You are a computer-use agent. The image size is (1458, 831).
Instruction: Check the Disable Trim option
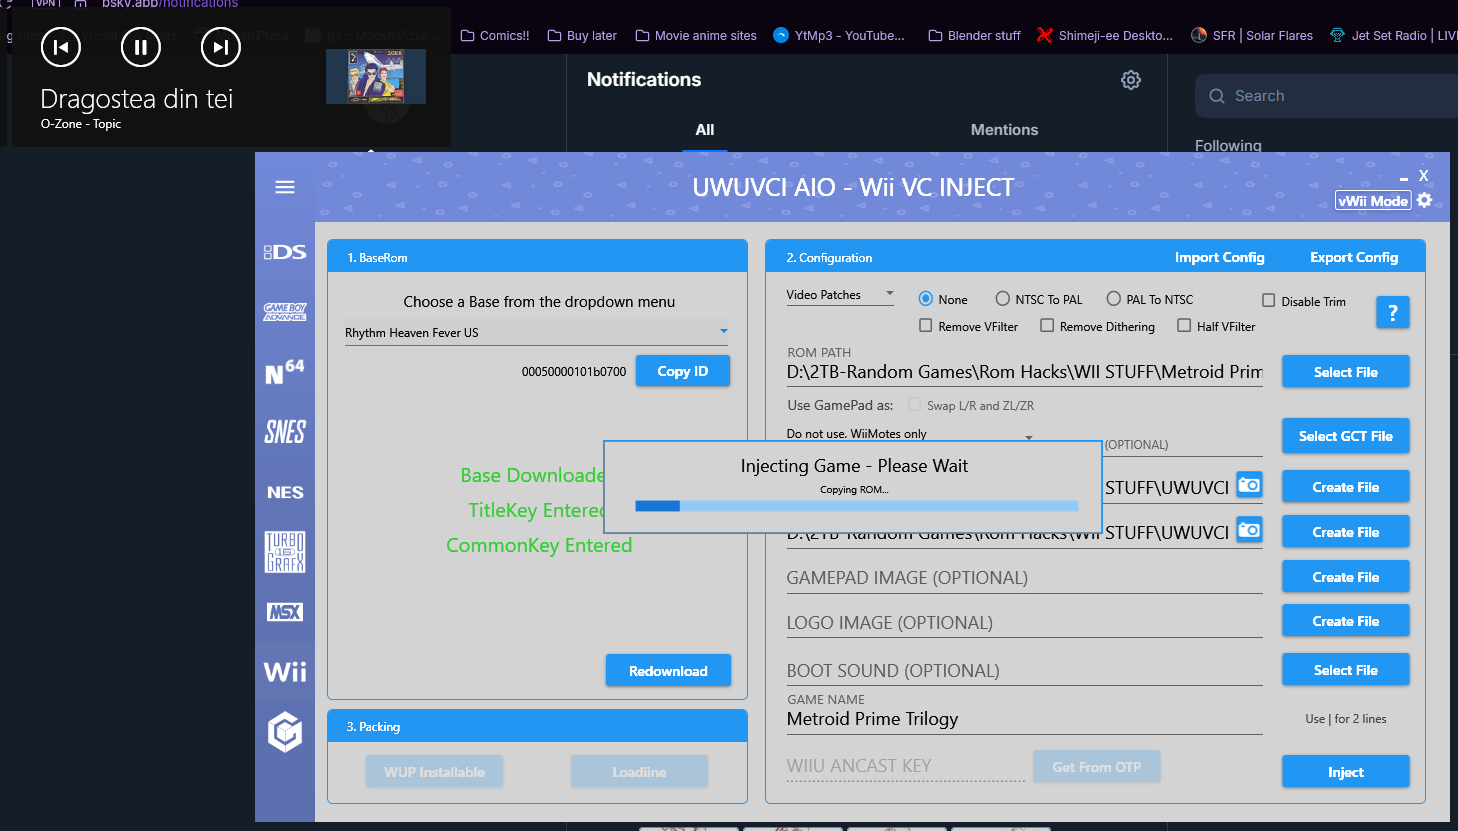pyautogui.click(x=1268, y=301)
